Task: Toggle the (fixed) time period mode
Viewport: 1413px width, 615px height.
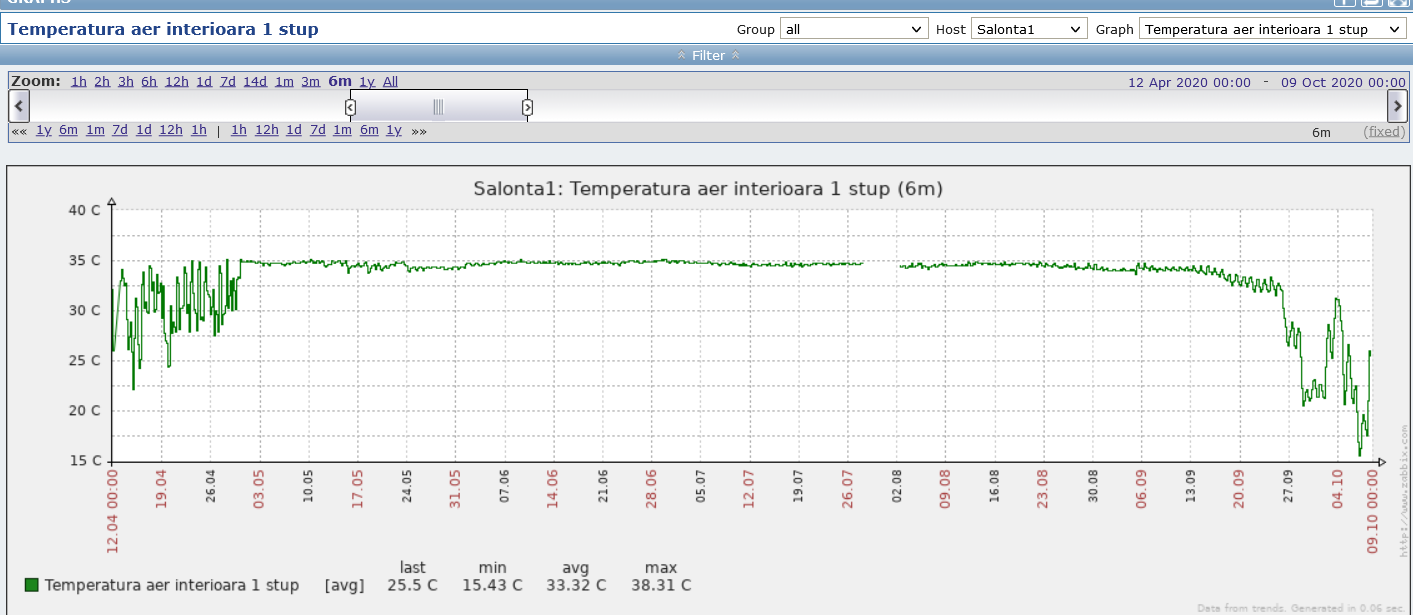Action: [x=1384, y=132]
